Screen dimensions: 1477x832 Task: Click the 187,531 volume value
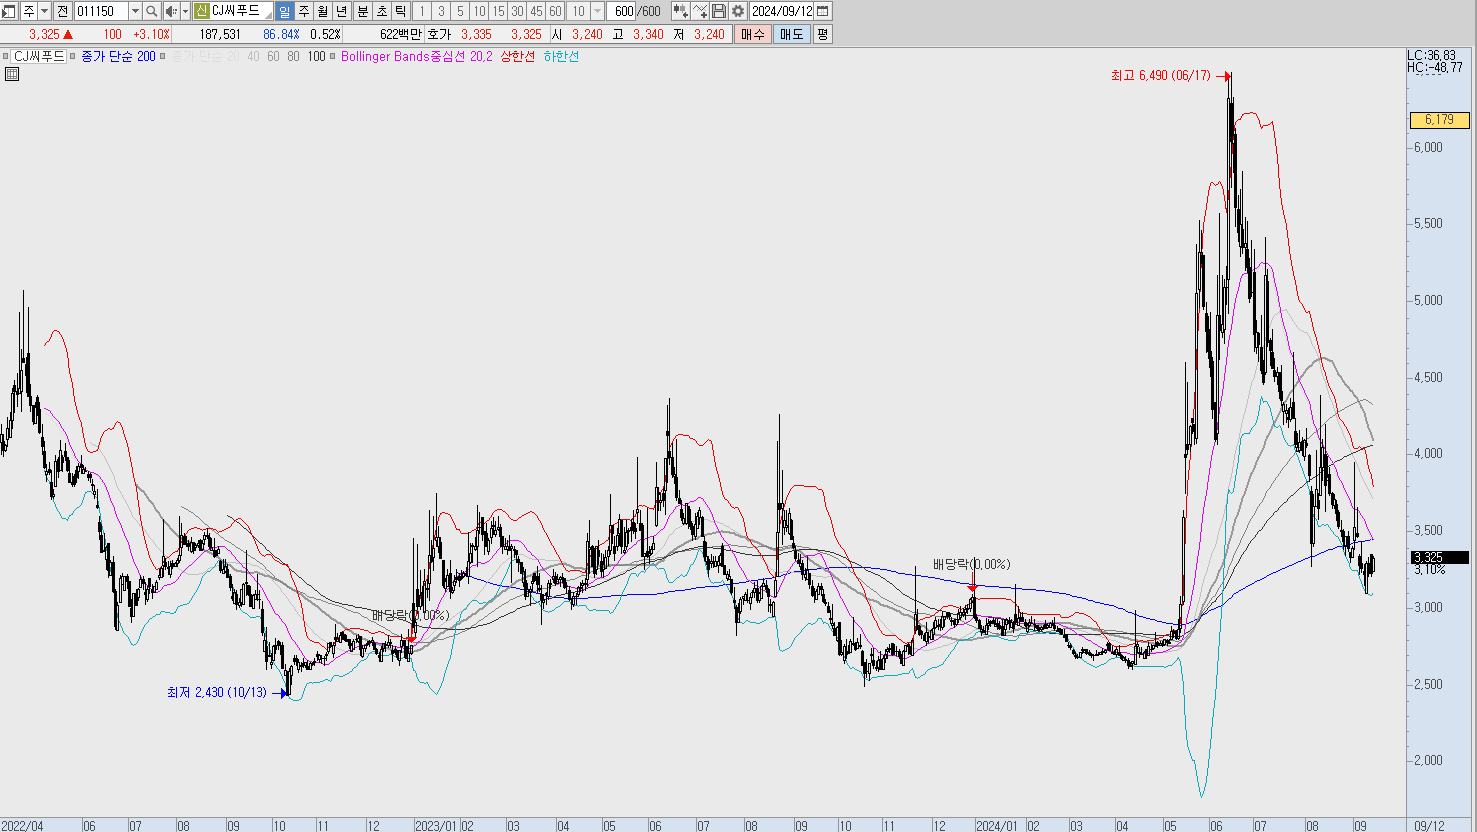pyautogui.click(x=220, y=34)
